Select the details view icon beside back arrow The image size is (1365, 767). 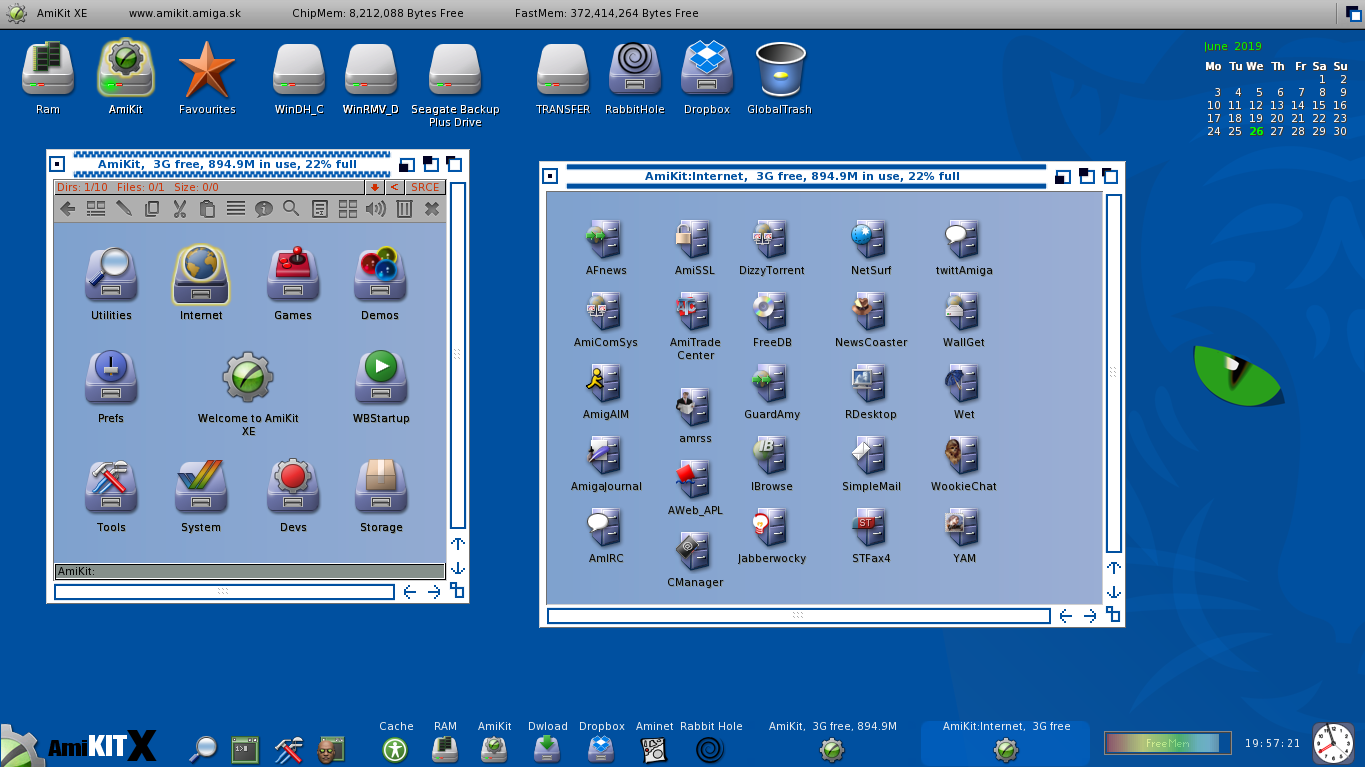tap(96, 209)
